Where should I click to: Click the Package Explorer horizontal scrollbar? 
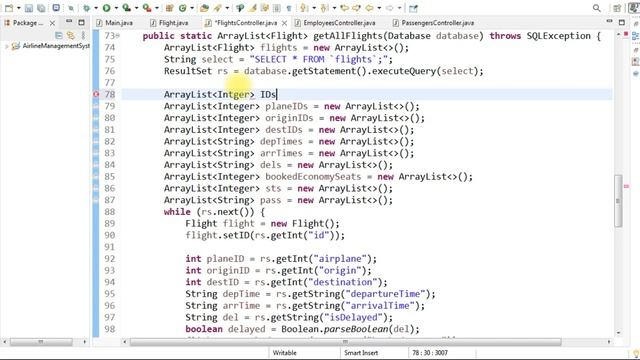point(41,342)
